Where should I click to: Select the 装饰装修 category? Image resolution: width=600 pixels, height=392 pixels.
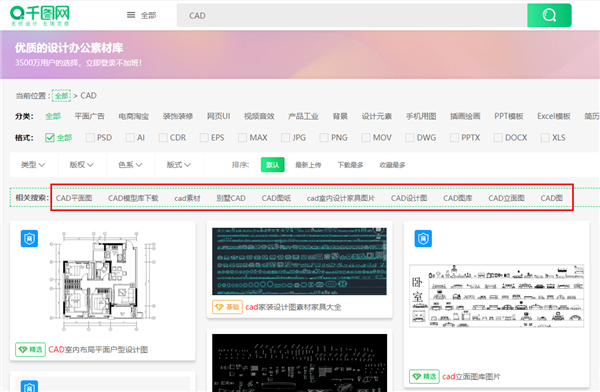(x=178, y=116)
